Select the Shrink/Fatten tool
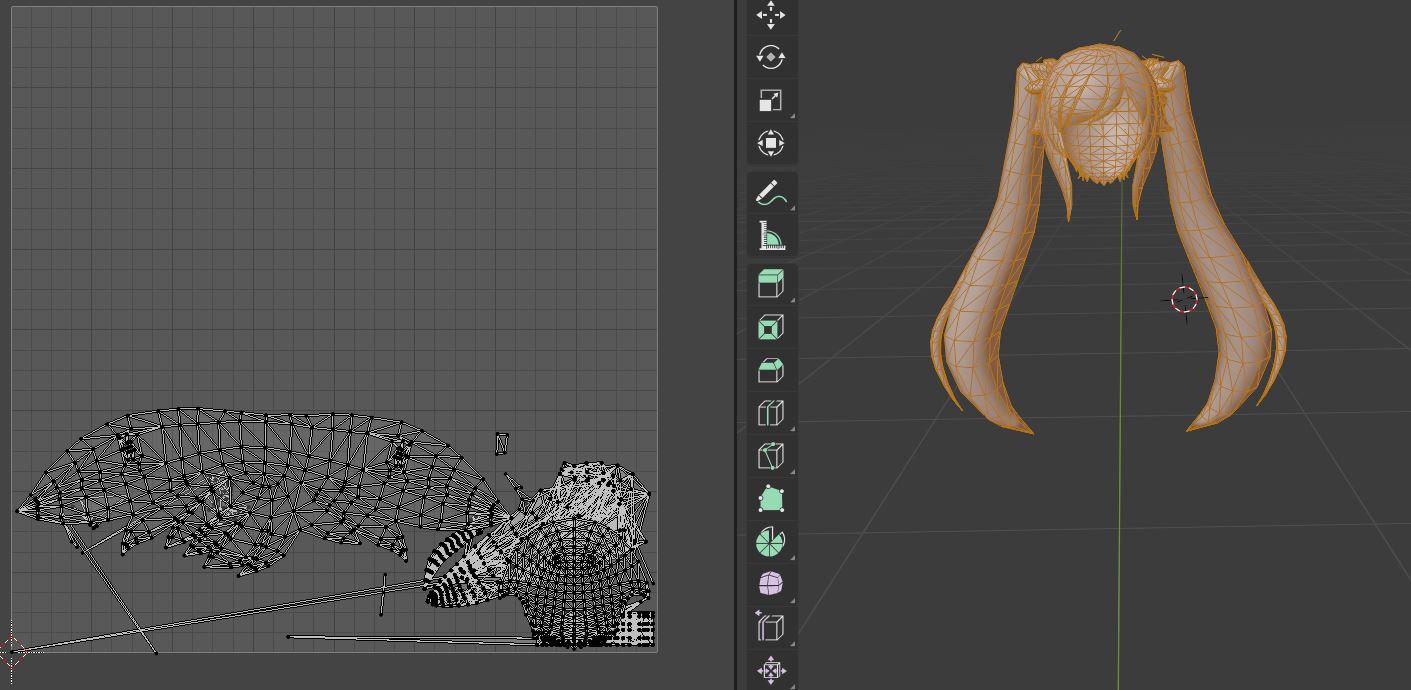 click(x=770, y=669)
